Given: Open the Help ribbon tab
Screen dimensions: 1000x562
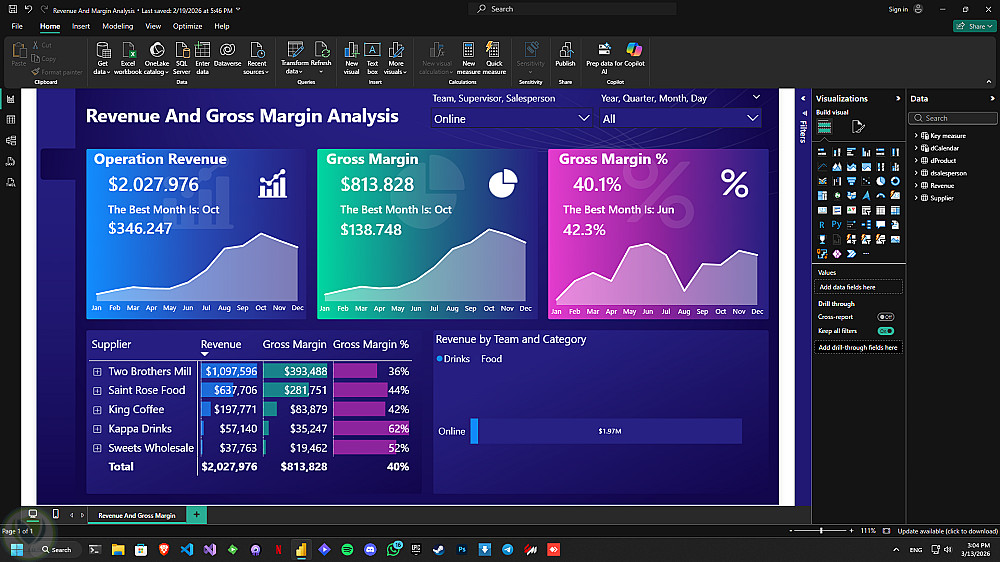Looking at the screenshot, I should (222, 26).
